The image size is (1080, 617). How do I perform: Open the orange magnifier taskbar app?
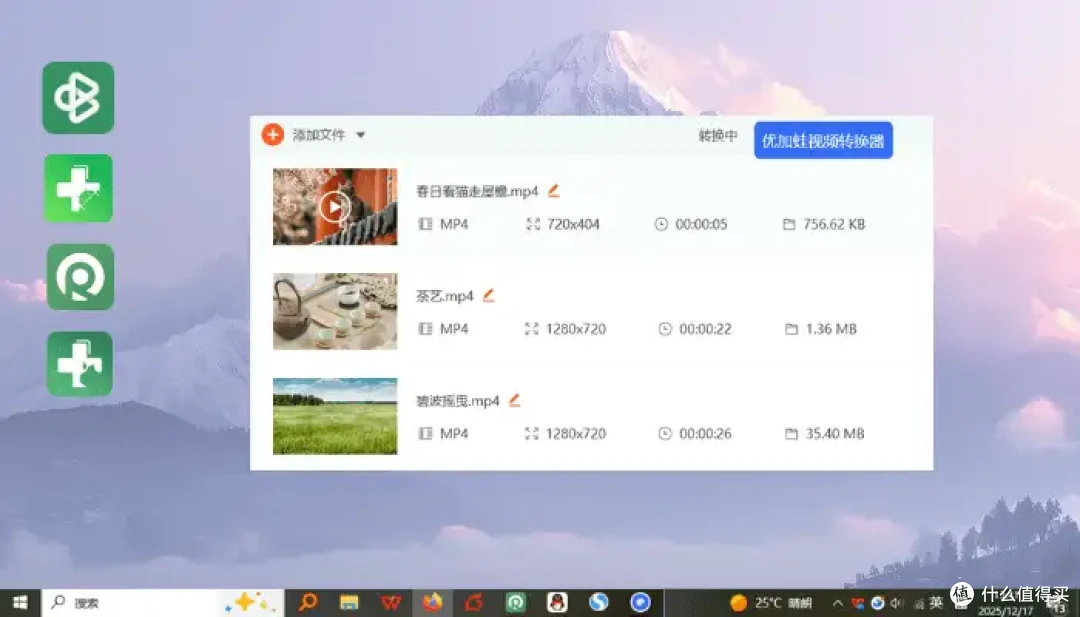[x=308, y=603]
